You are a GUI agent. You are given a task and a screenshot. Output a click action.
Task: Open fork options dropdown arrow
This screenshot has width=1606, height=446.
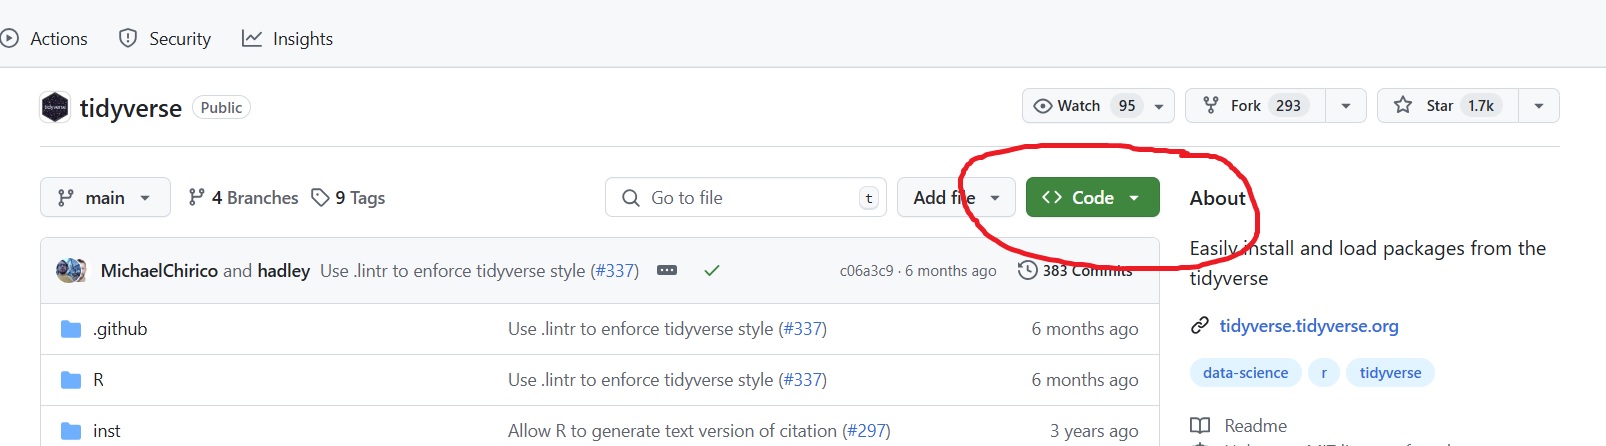pyautogui.click(x=1346, y=106)
